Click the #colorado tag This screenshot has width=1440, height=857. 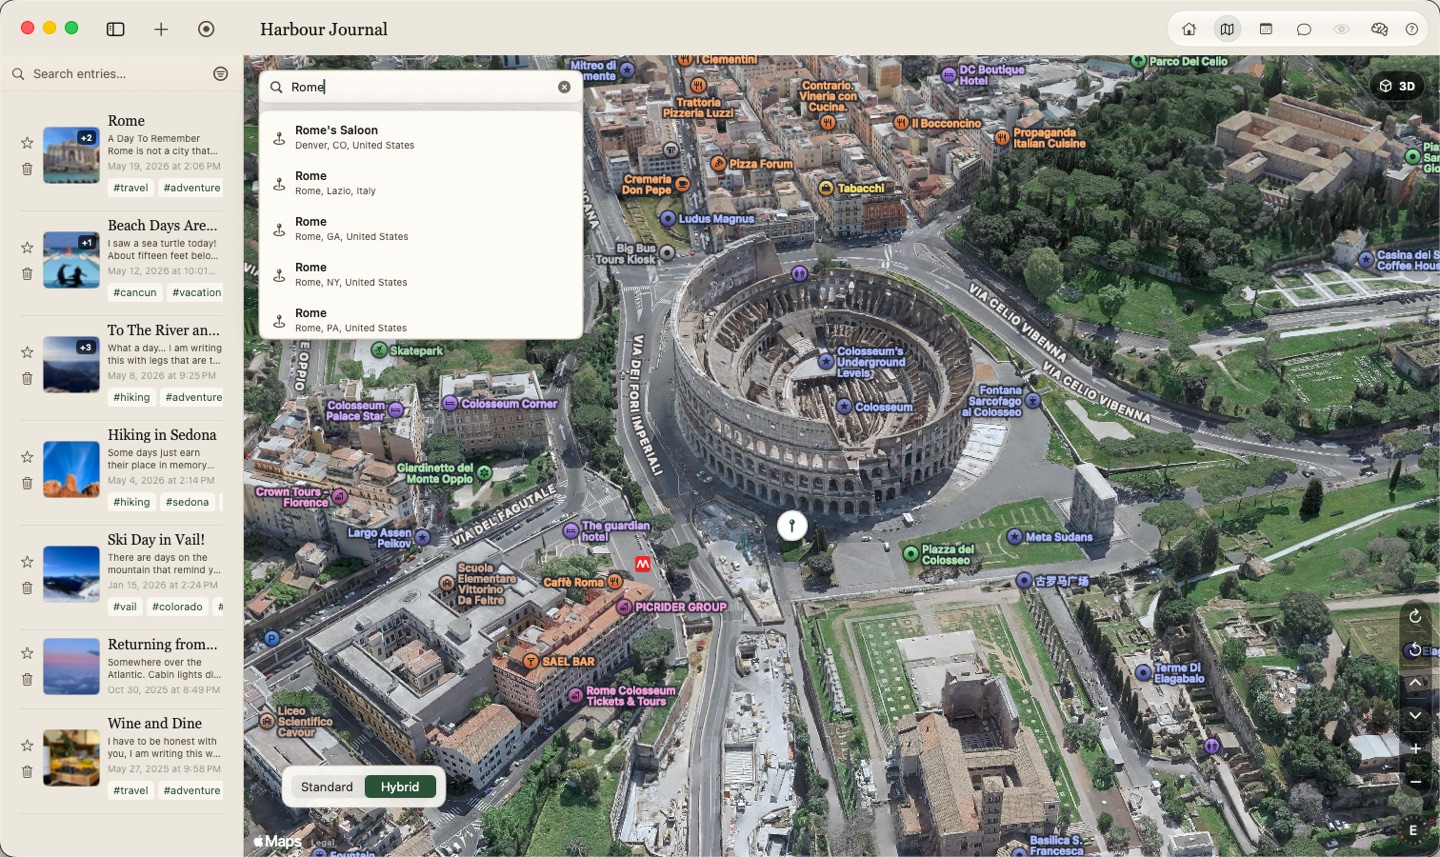[177, 606]
